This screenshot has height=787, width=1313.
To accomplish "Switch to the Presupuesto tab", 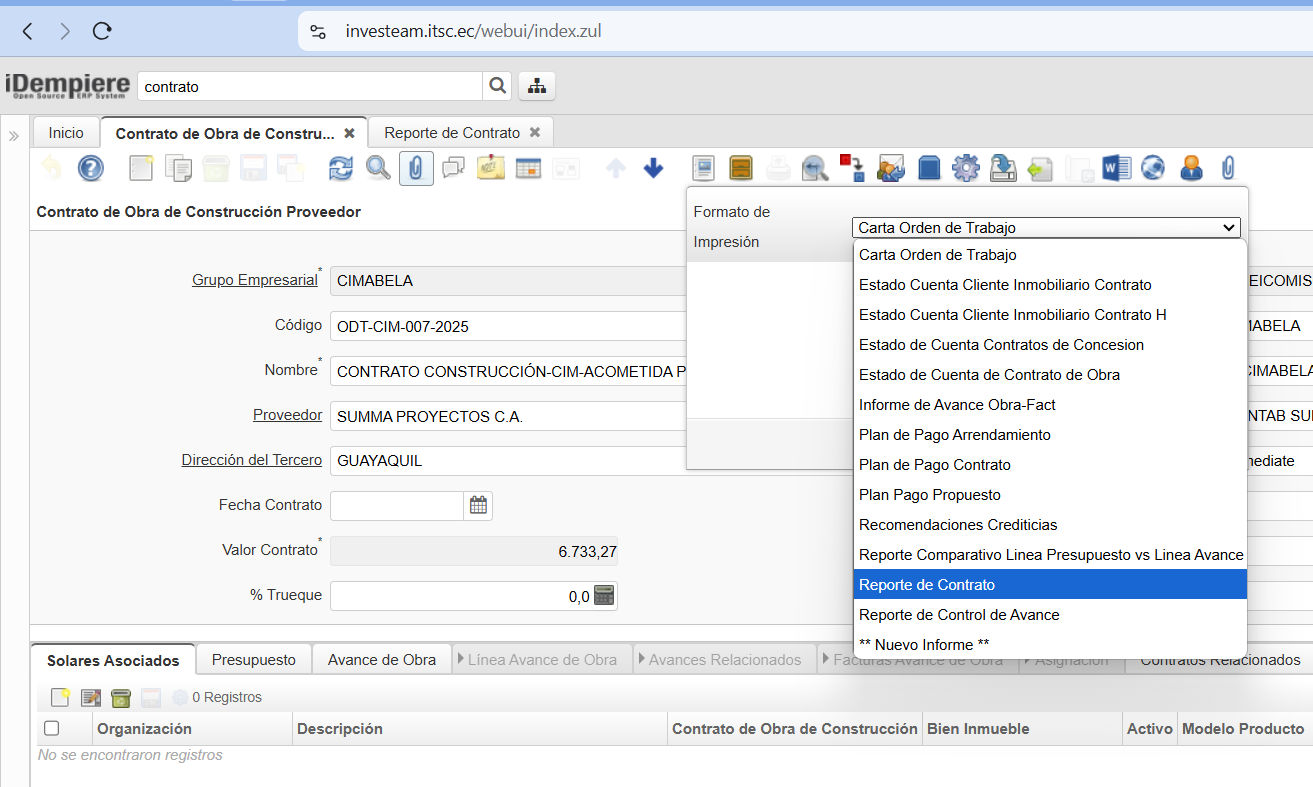I will click(254, 660).
